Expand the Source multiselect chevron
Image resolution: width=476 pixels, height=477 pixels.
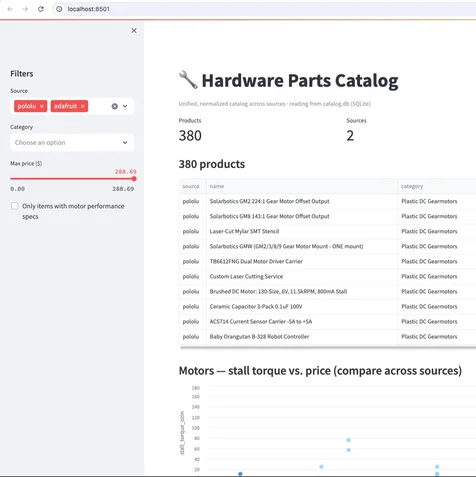[x=125, y=106]
